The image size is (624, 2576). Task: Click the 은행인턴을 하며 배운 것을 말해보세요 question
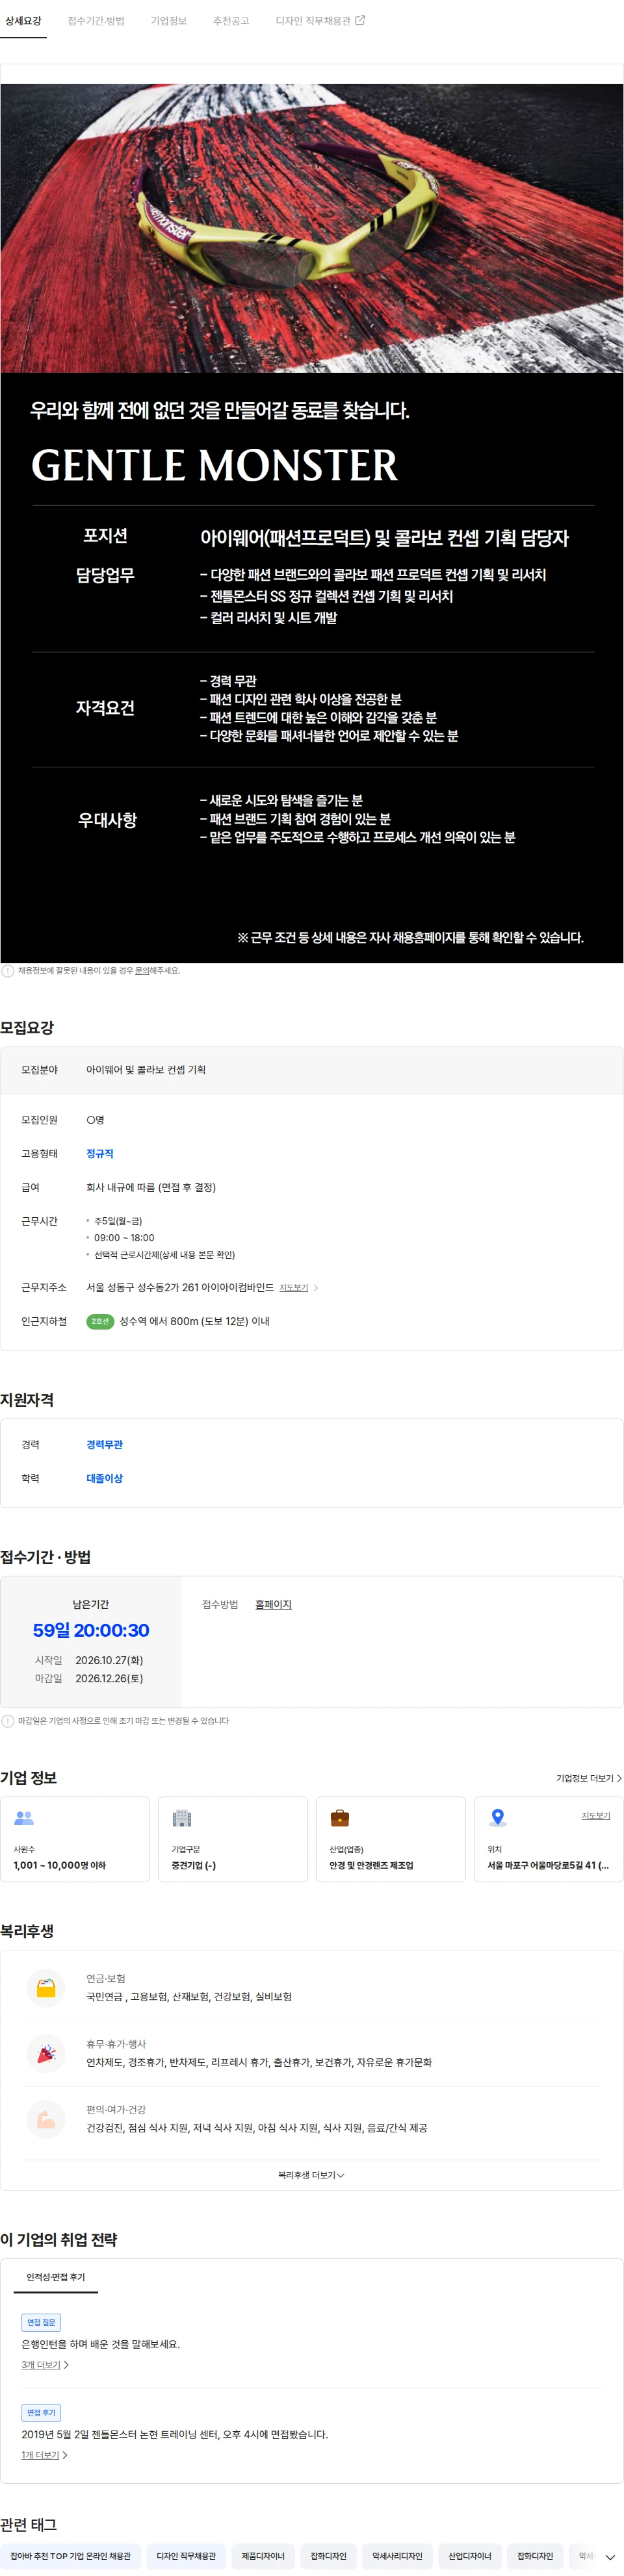coord(101,2344)
